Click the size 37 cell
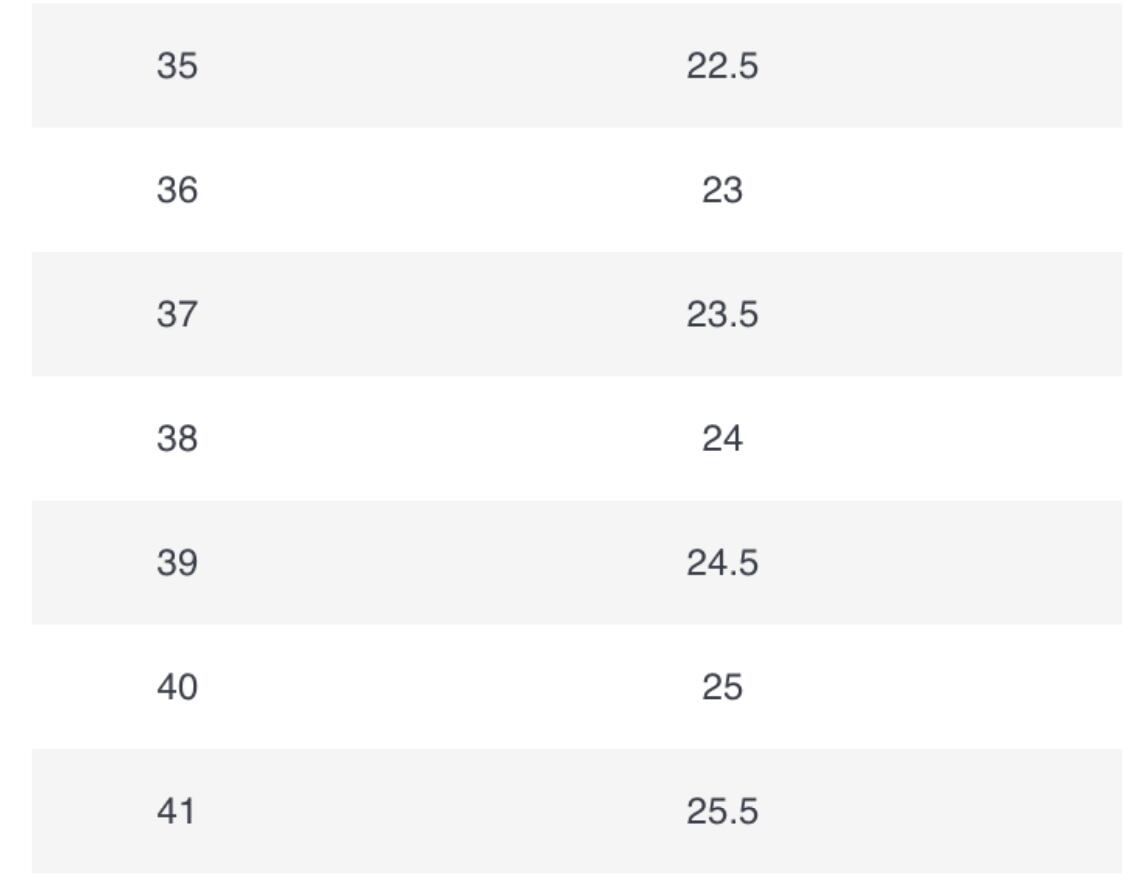Viewport: 1146px width, 879px height. (177, 314)
